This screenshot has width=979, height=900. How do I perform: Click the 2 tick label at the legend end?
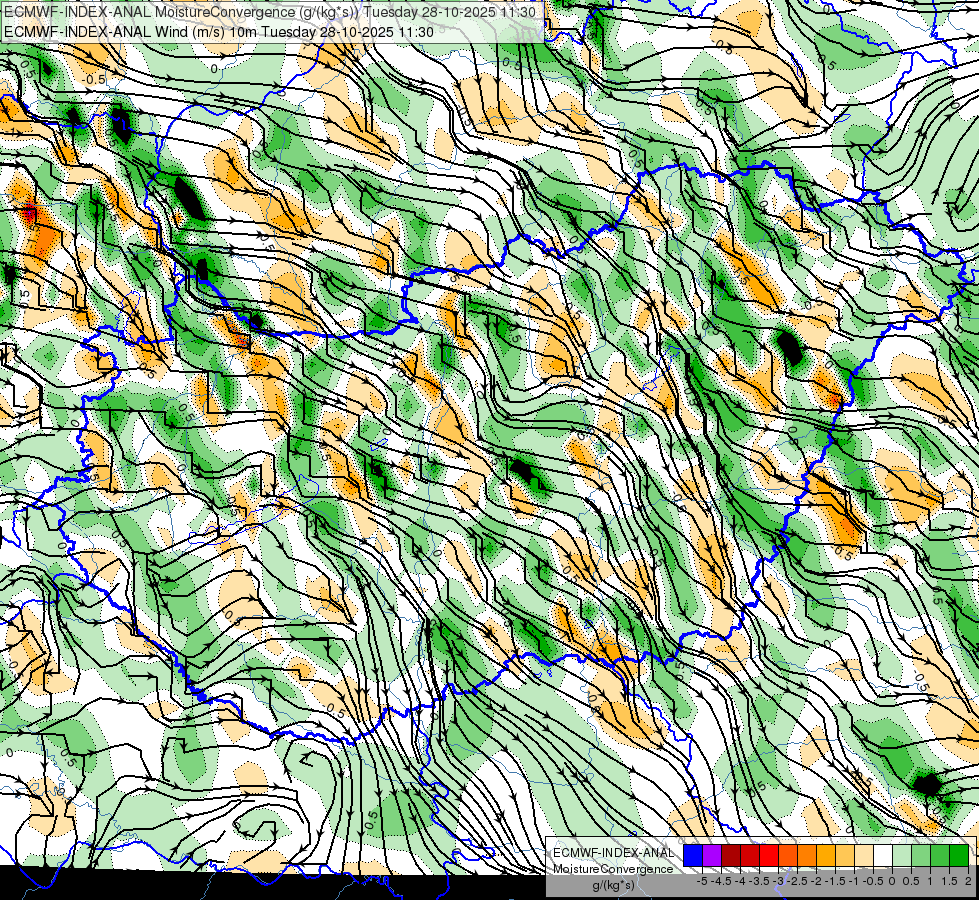[967, 881]
